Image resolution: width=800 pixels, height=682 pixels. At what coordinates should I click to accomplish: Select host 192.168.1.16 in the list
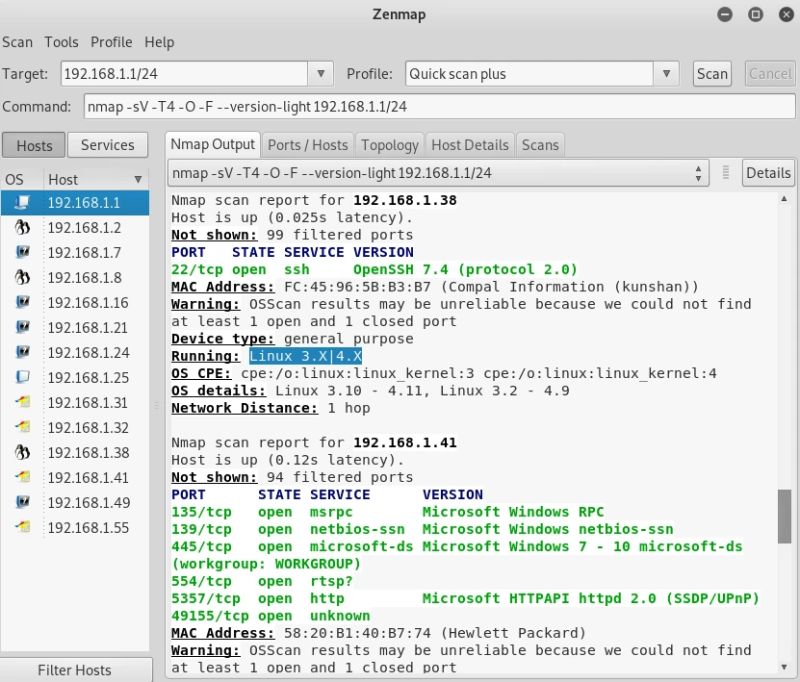75,302
